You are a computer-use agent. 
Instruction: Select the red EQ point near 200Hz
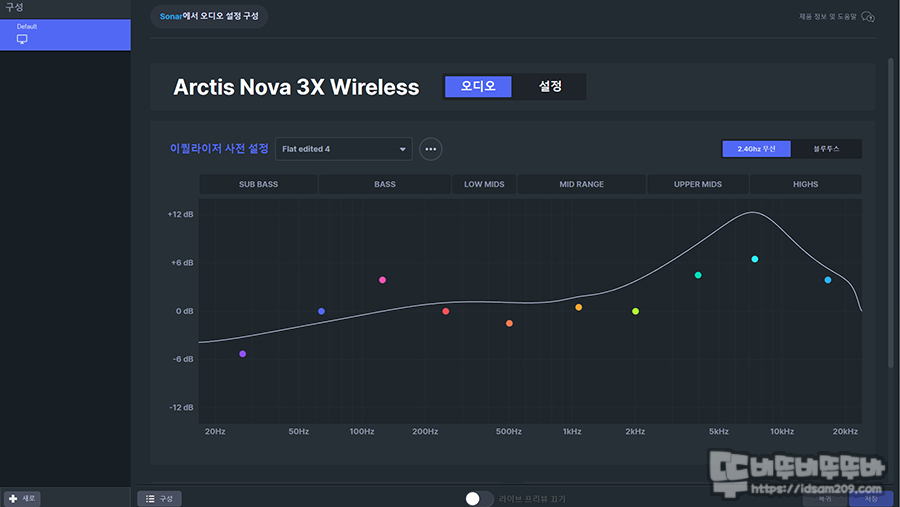pyautogui.click(x=446, y=311)
